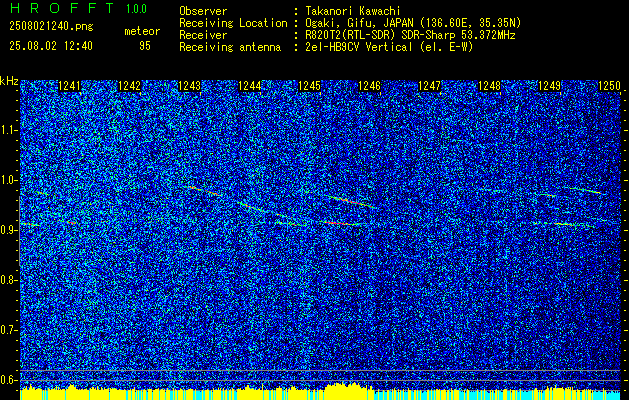629x400 pixels.
Task: Click the 1.0 kHz axis label
Action: point(8,180)
